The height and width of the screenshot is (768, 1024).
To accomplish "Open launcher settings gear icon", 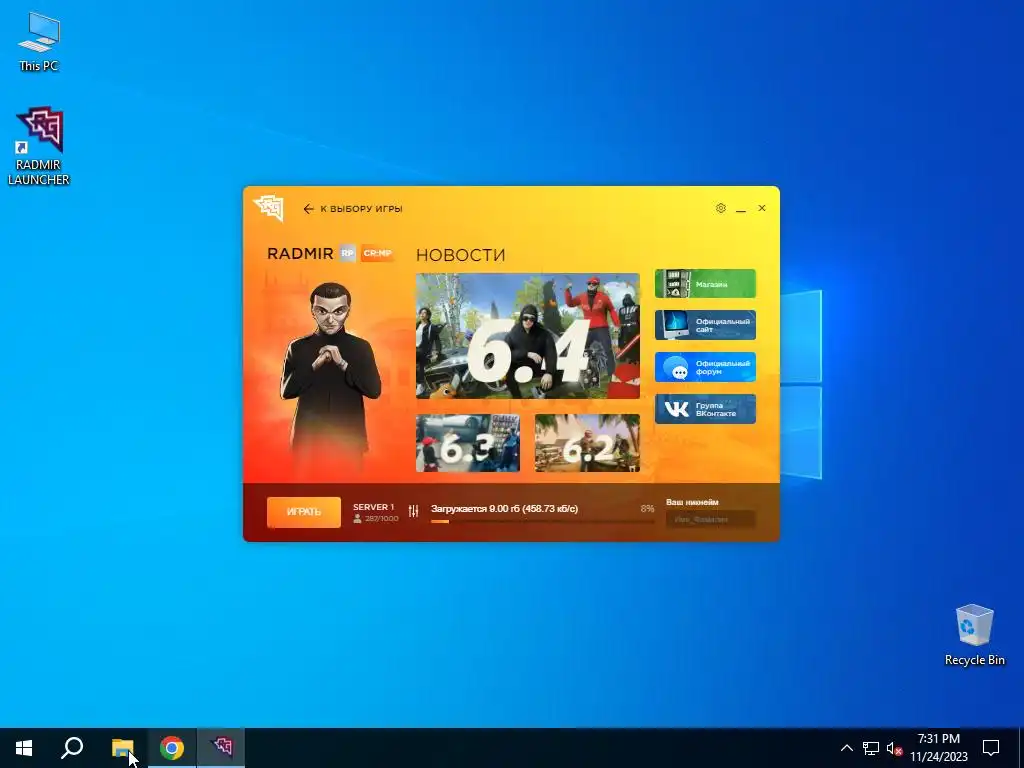I will [x=720, y=208].
